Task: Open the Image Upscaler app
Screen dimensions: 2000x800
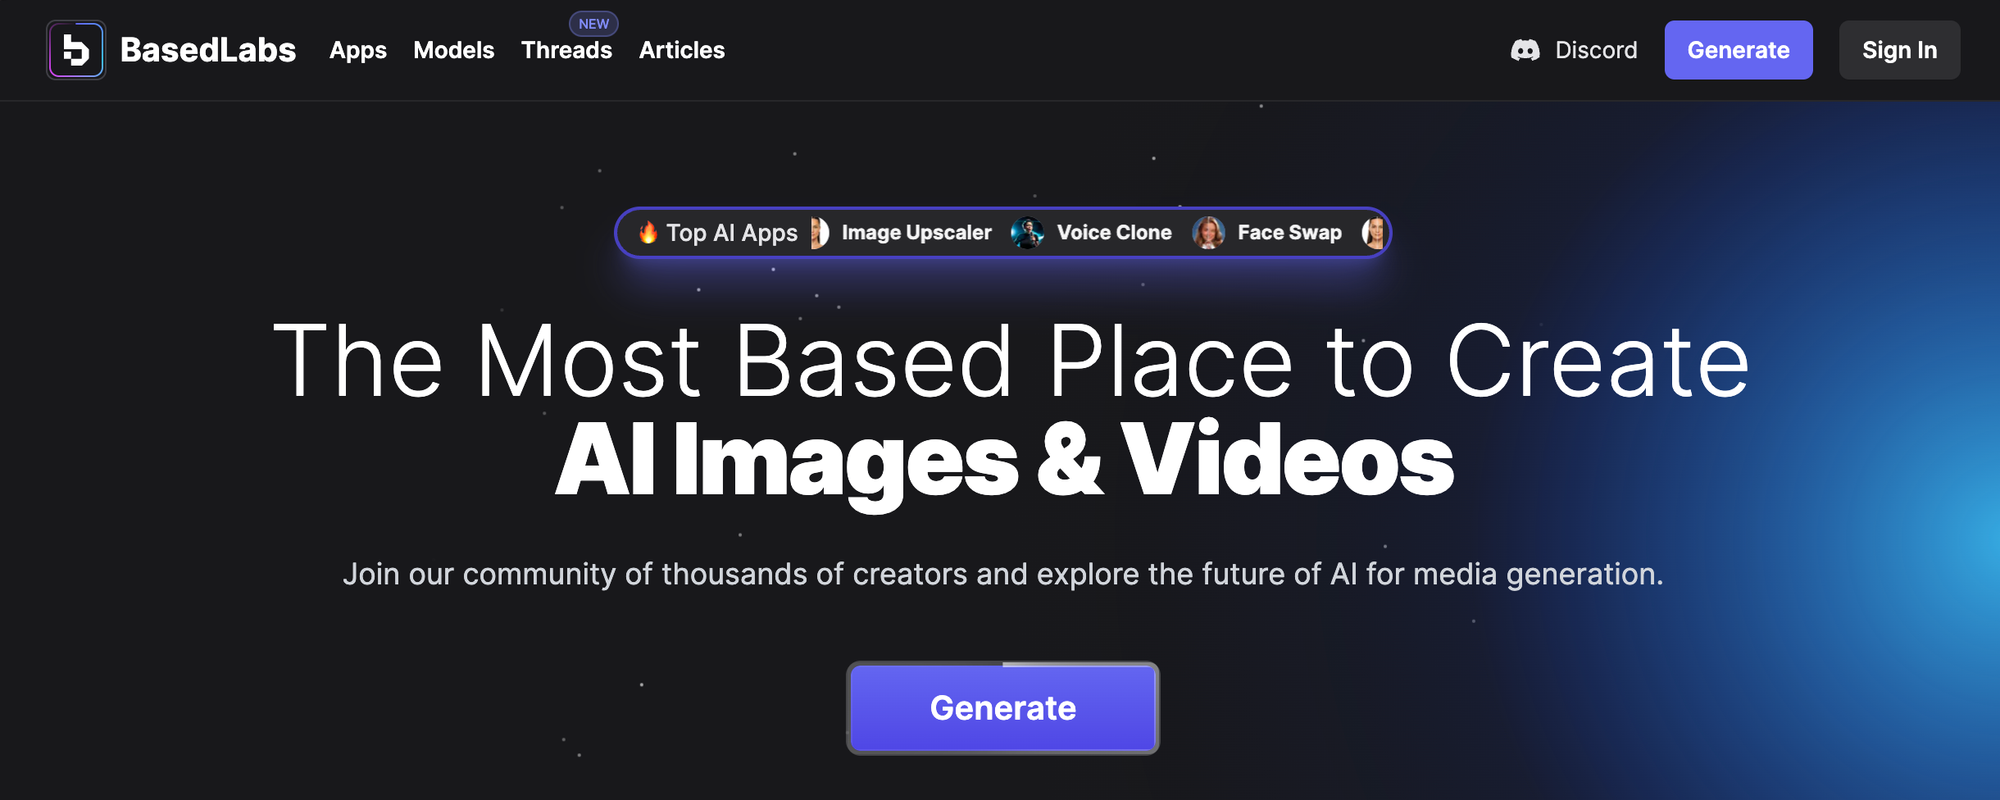Action: [917, 232]
